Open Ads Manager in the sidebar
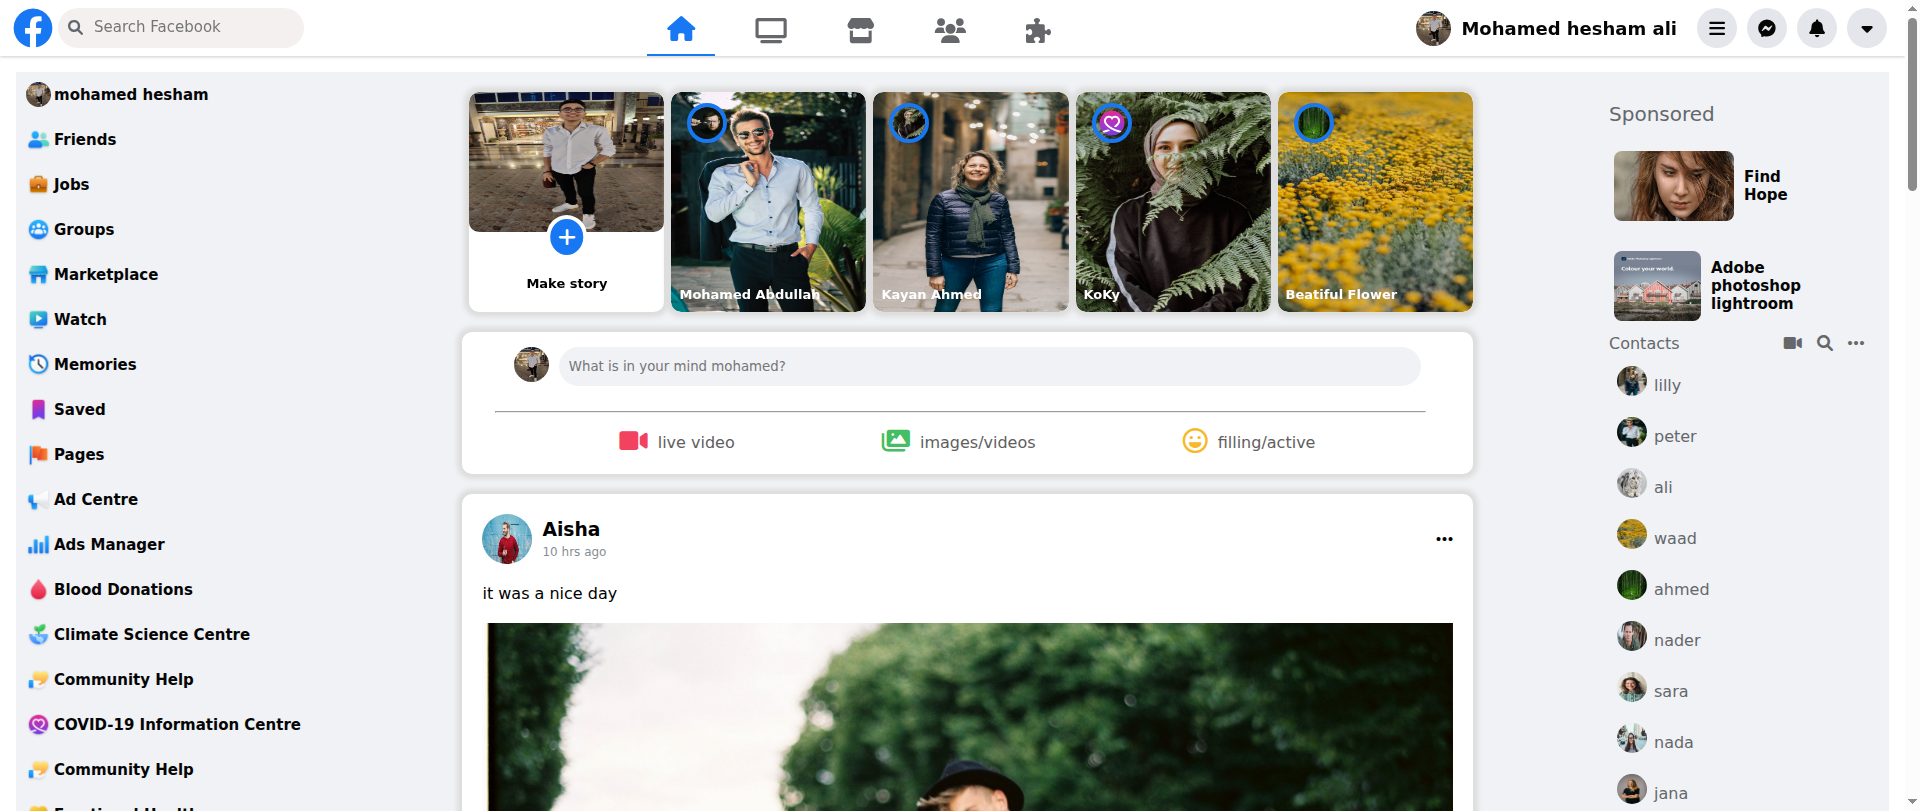1920x811 pixels. point(96,544)
